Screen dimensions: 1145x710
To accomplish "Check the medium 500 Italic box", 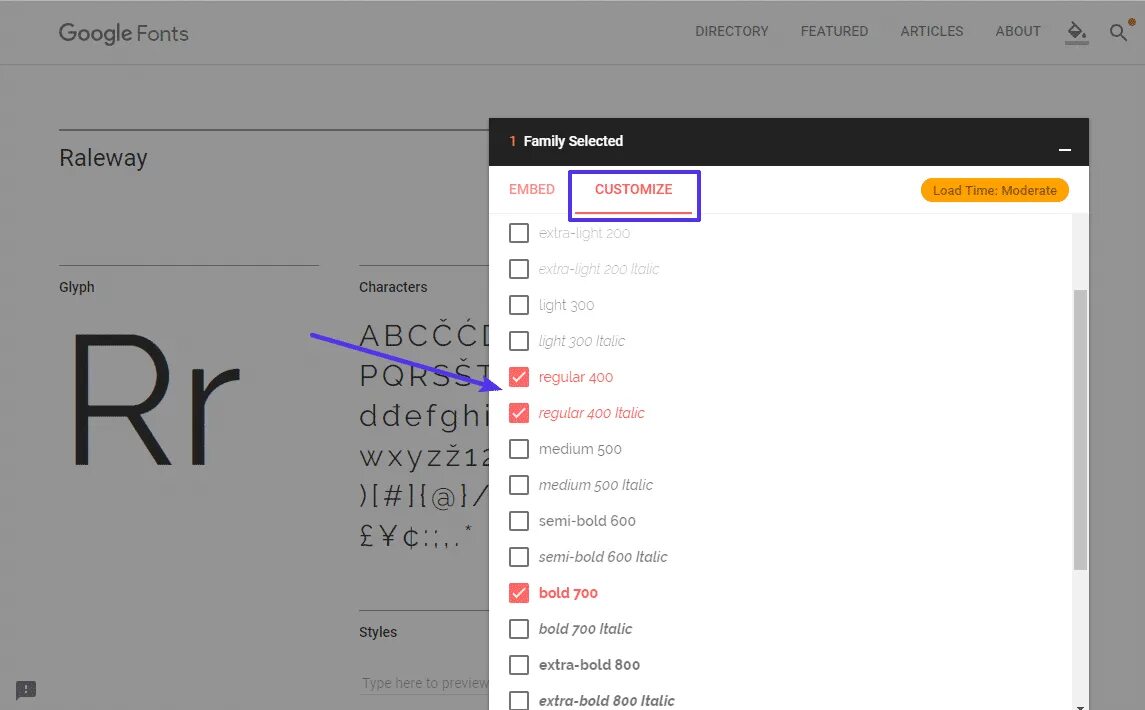I will 518,484.
